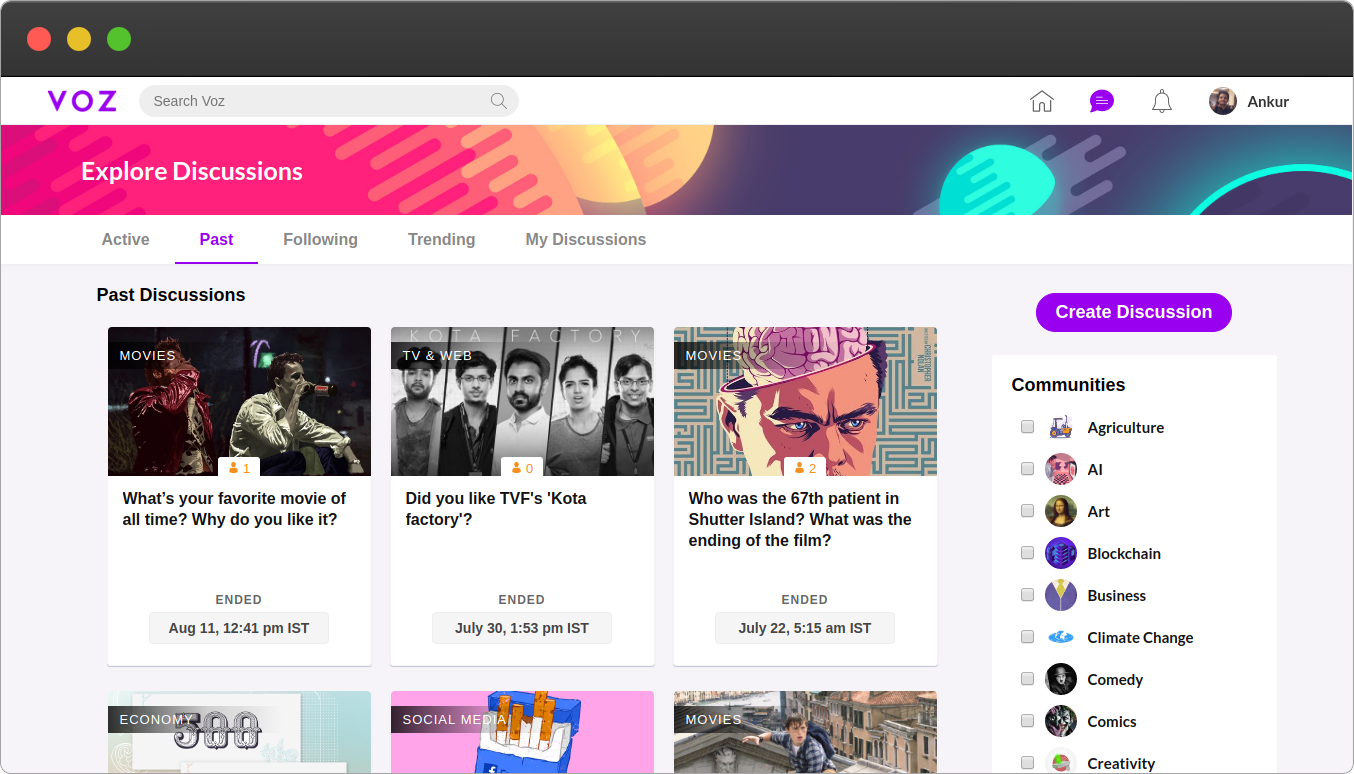Click the AI community icon
Image resolution: width=1354 pixels, height=774 pixels.
point(1061,469)
